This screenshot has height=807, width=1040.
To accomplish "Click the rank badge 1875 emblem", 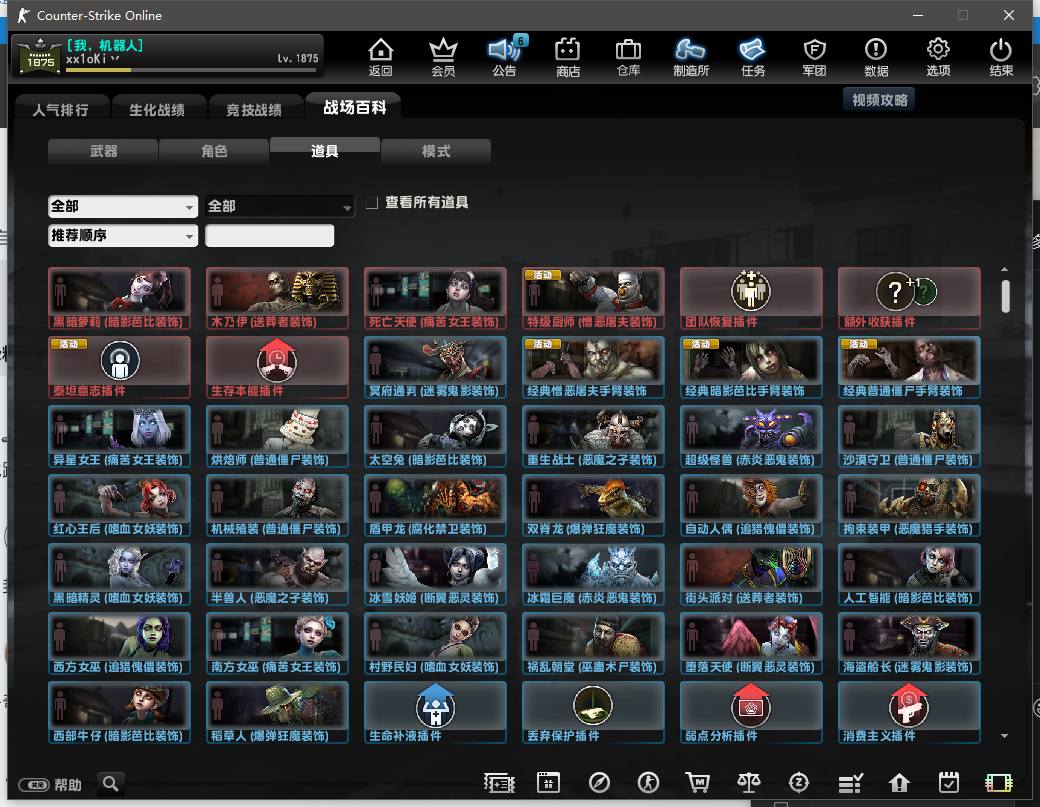I will (x=40, y=56).
